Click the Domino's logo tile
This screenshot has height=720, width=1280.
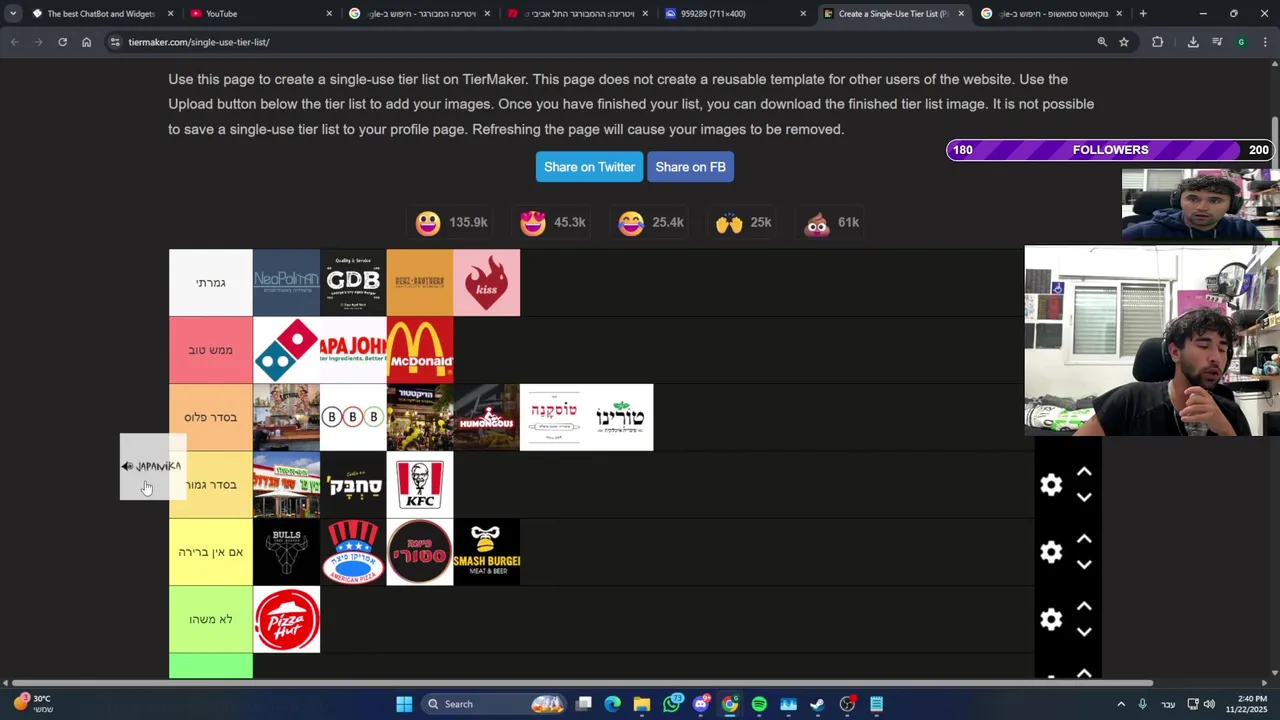[286, 350]
